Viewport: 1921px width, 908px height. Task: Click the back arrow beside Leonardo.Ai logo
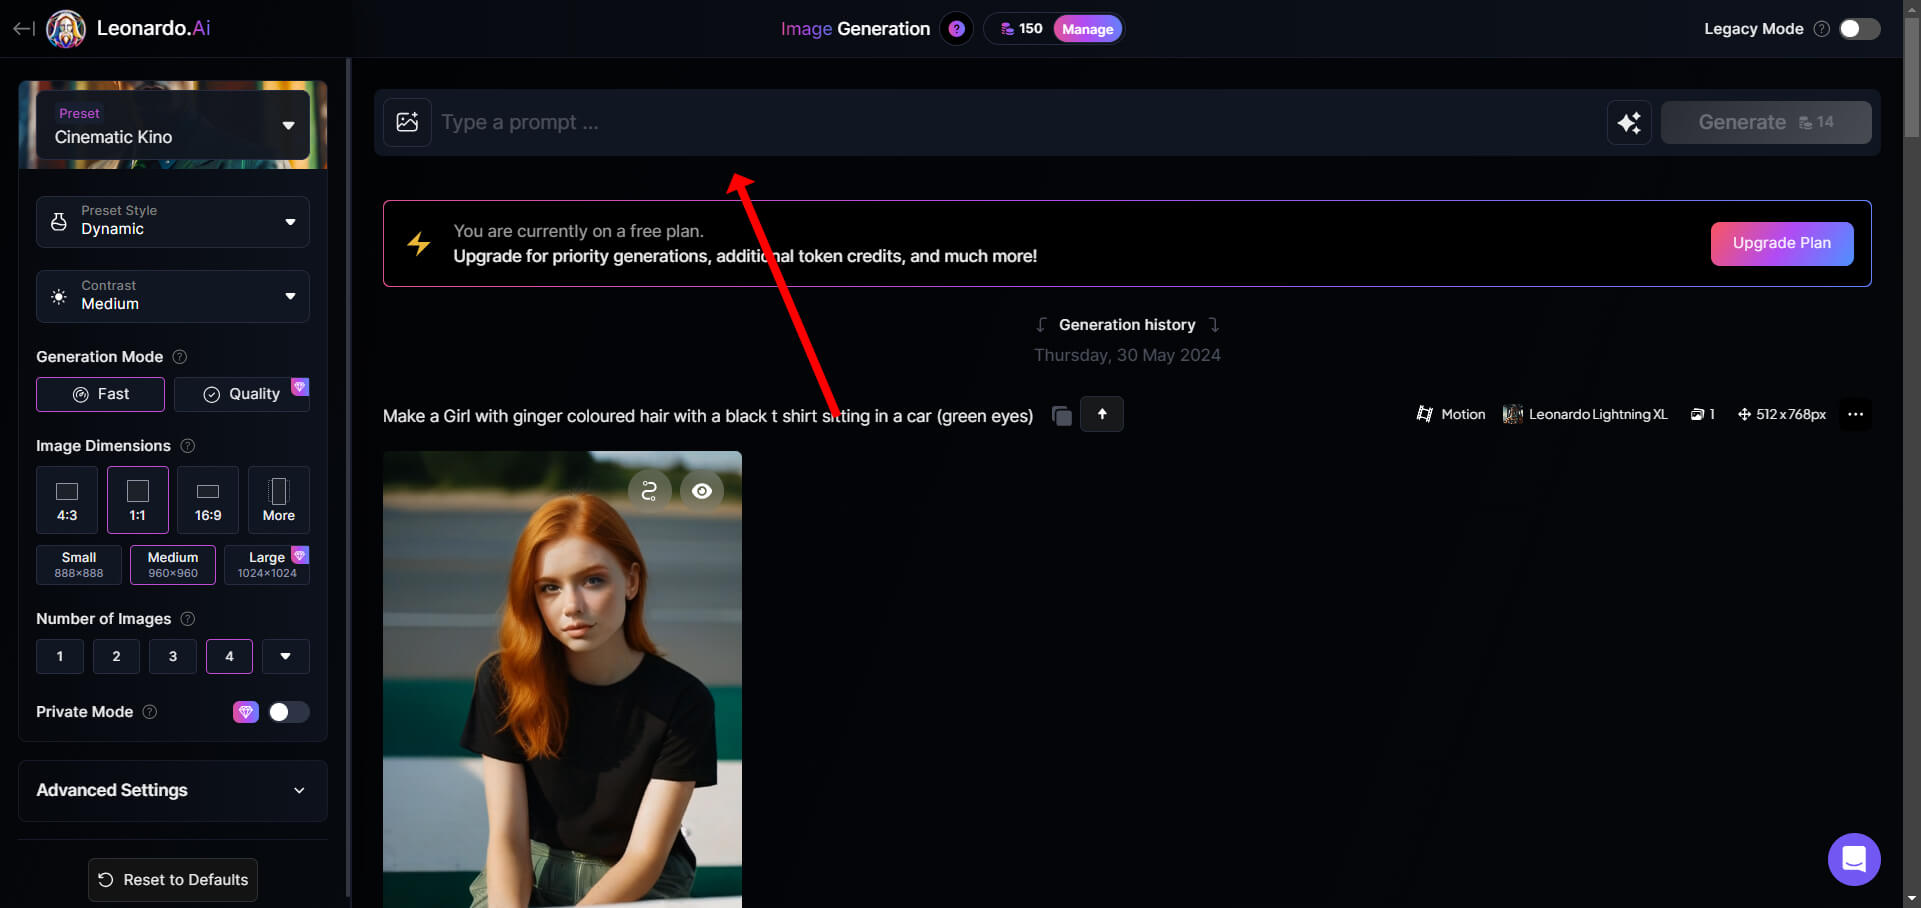click(23, 29)
